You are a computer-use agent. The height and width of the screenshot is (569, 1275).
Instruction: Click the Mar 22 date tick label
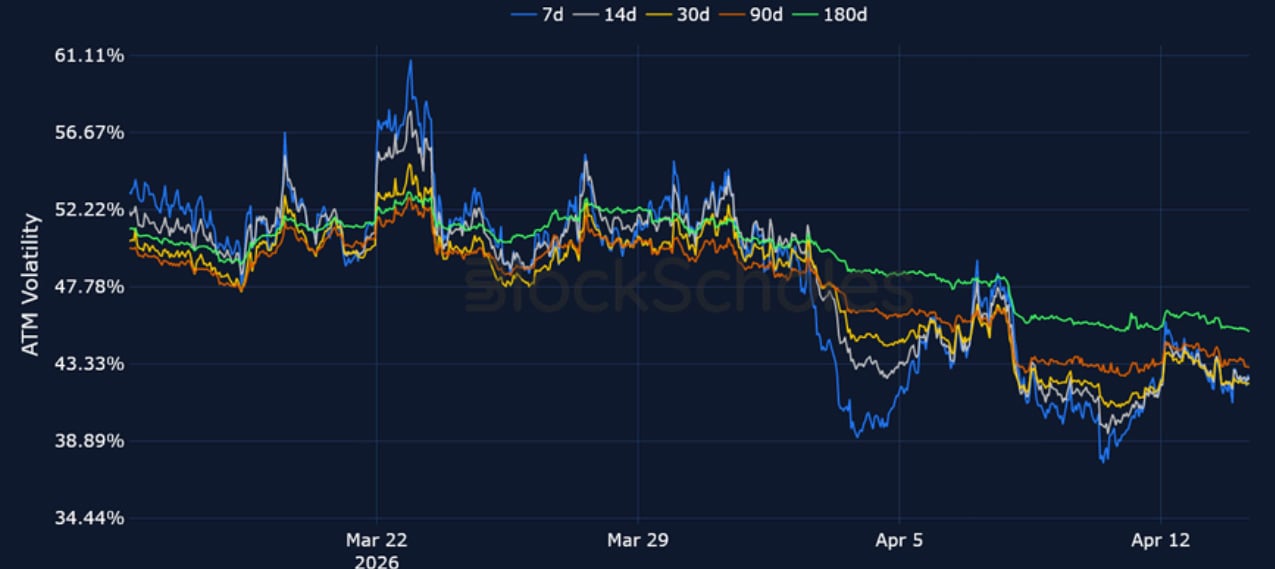[x=376, y=540]
